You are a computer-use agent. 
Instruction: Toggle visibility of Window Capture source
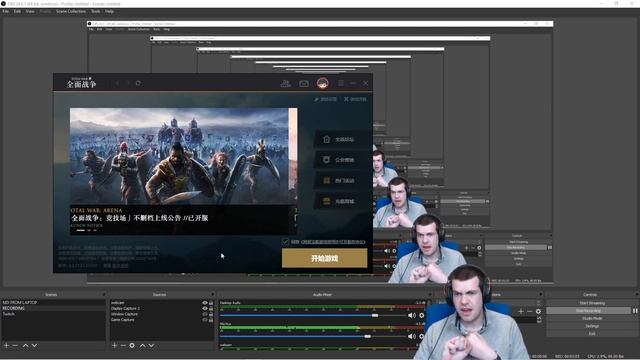[x=205, y=314]
